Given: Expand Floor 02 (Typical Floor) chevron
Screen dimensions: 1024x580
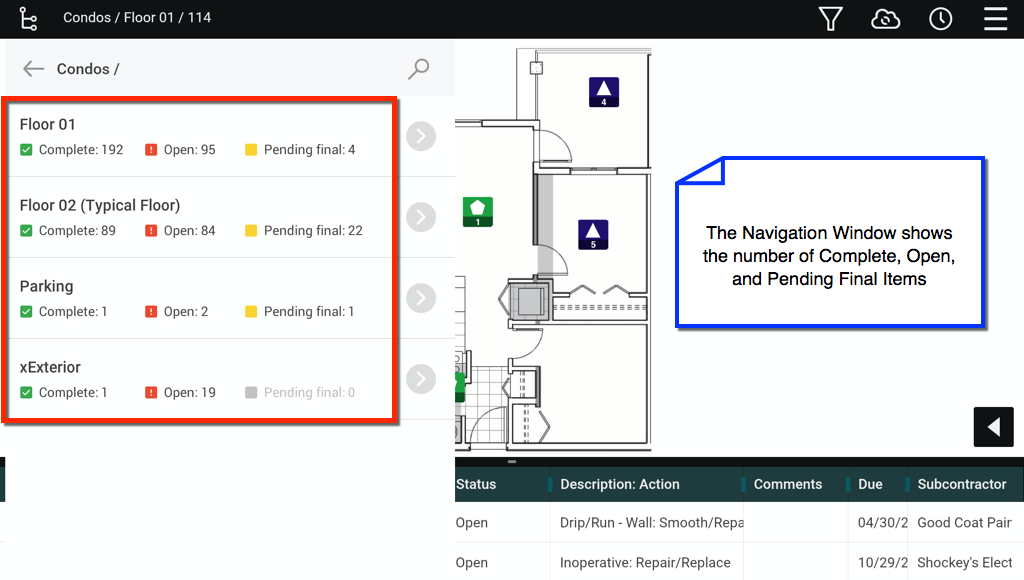Looking at the screenshot, I should coord(421,217).
